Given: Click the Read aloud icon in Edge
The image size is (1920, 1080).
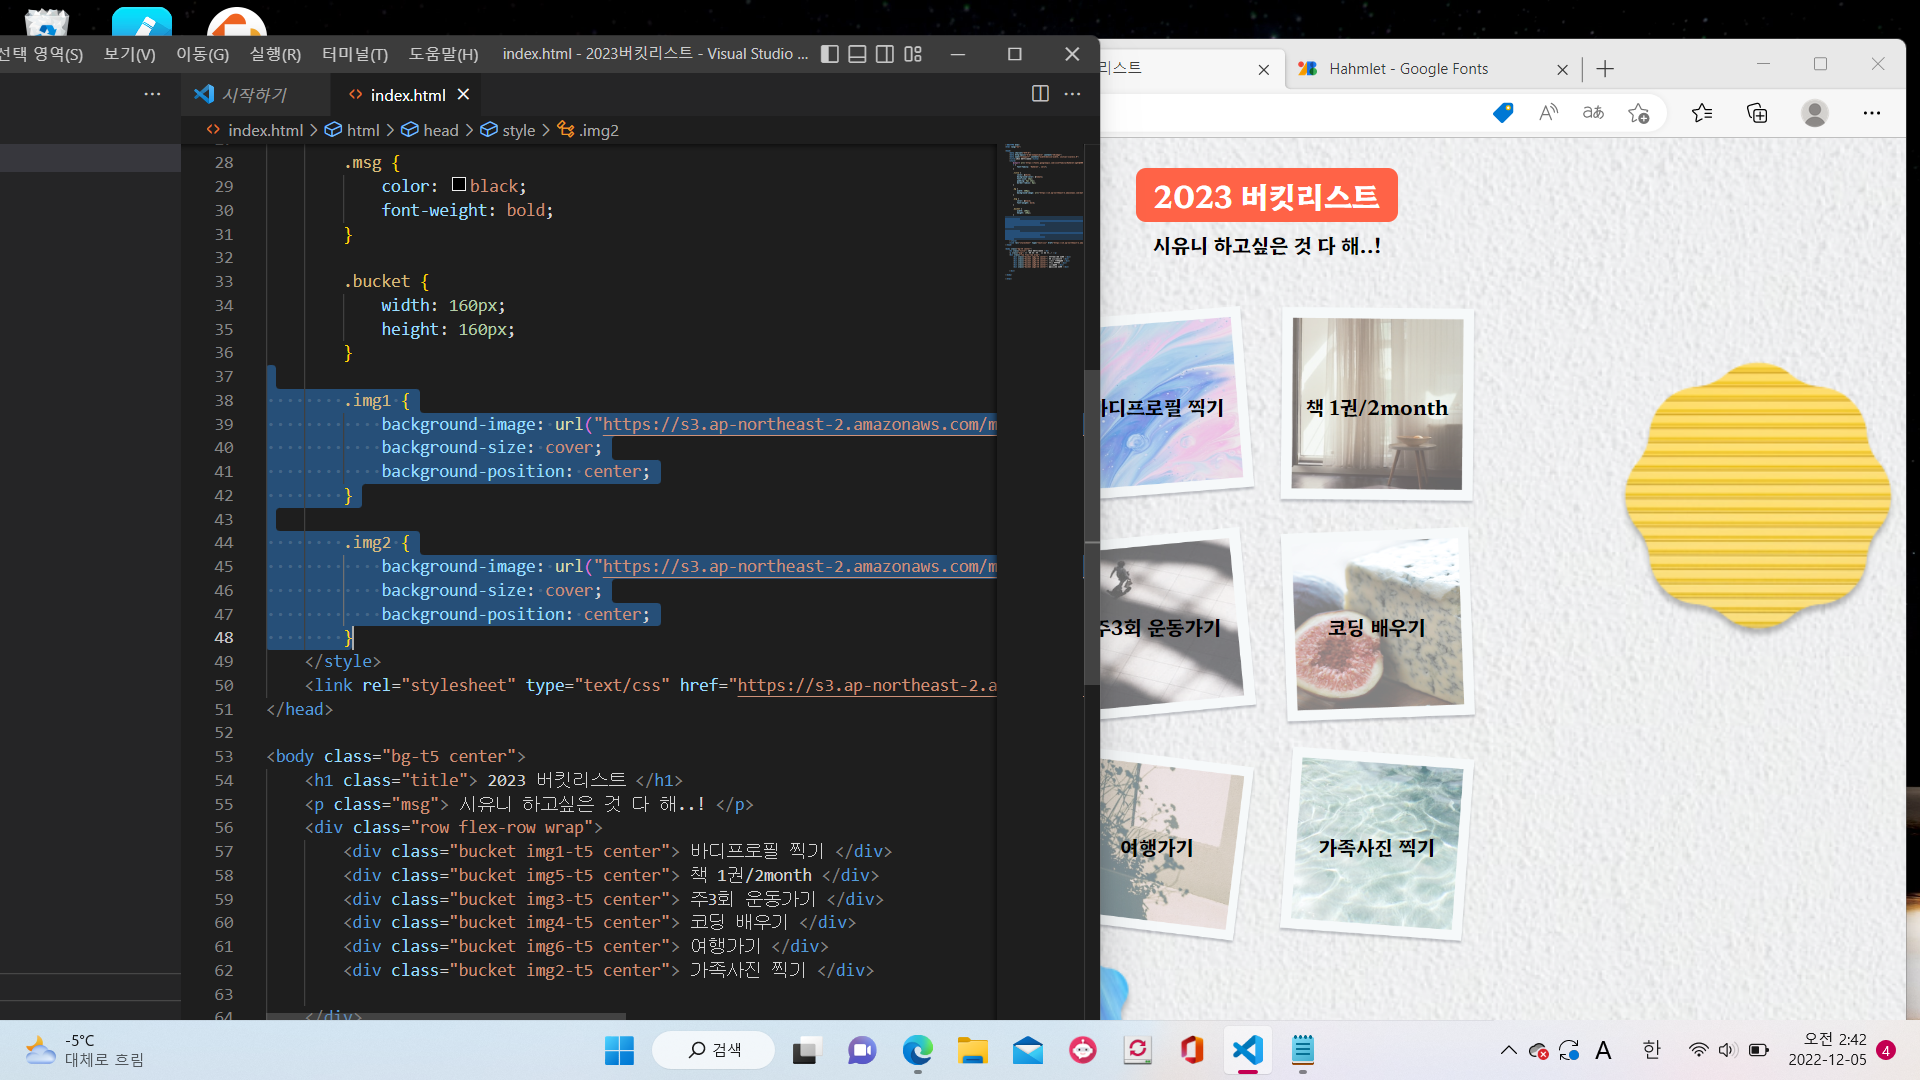Looking at the screenshot, I should 1548,112.
